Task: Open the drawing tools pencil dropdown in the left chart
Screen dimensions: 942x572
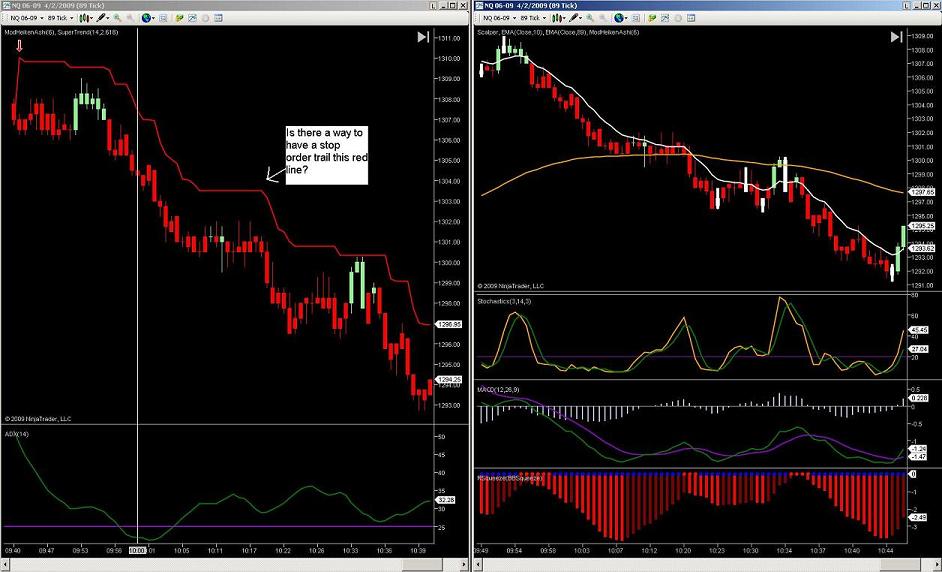Action: (103, 18)
